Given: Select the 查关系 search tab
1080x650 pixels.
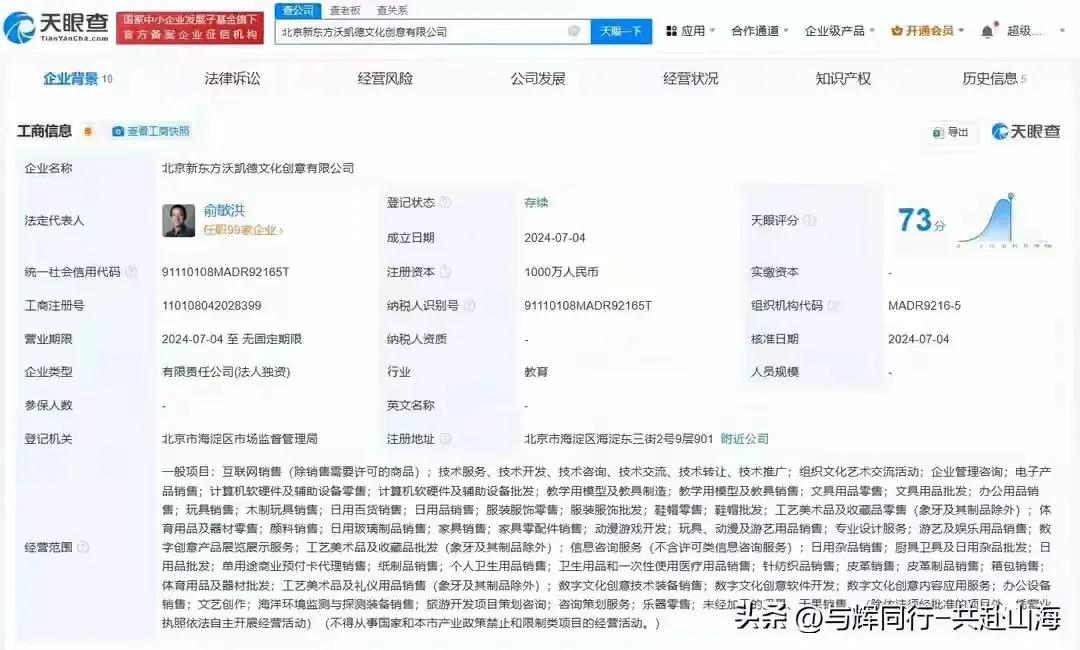Looking at the screenshot, I should pyautogui.click(x=392, y=10).
